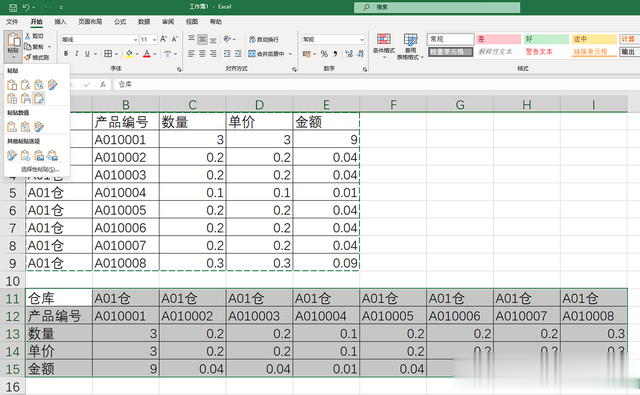Screen dimensions: 640x395
Task: Toggle align text left
Action: (191, 53)
